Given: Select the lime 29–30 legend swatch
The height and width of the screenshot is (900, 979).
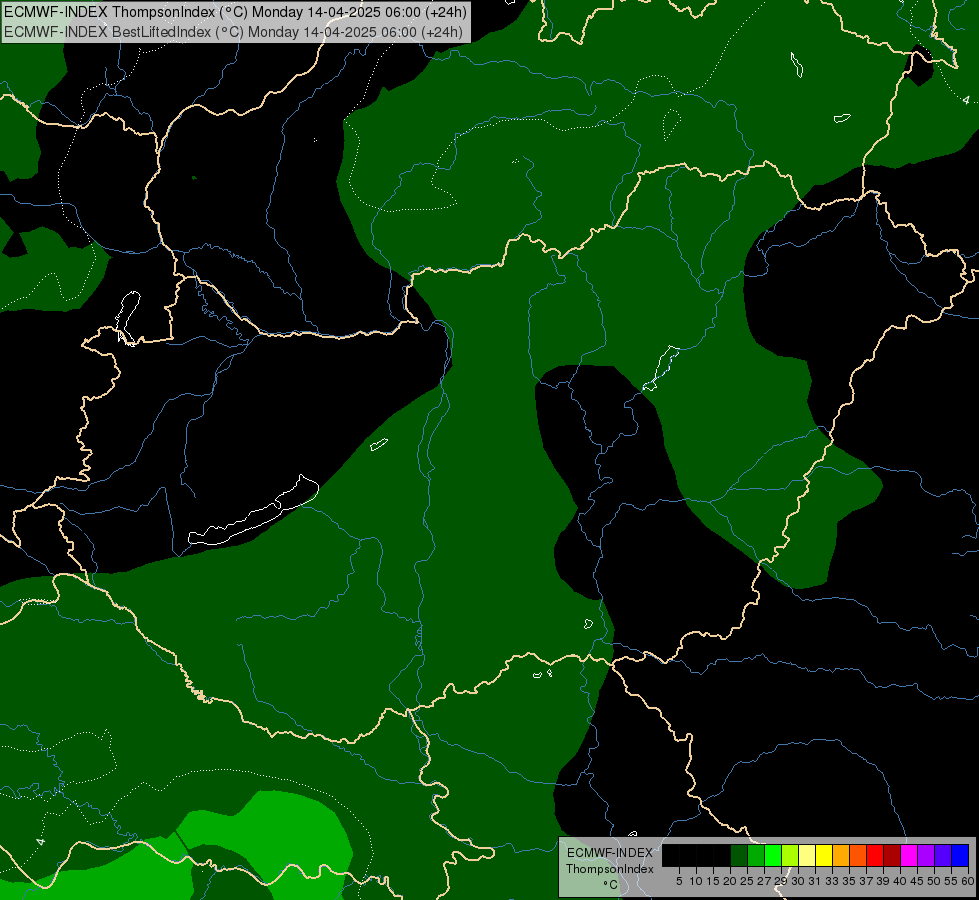Looking at the screenshot, I should click(790, 855).
